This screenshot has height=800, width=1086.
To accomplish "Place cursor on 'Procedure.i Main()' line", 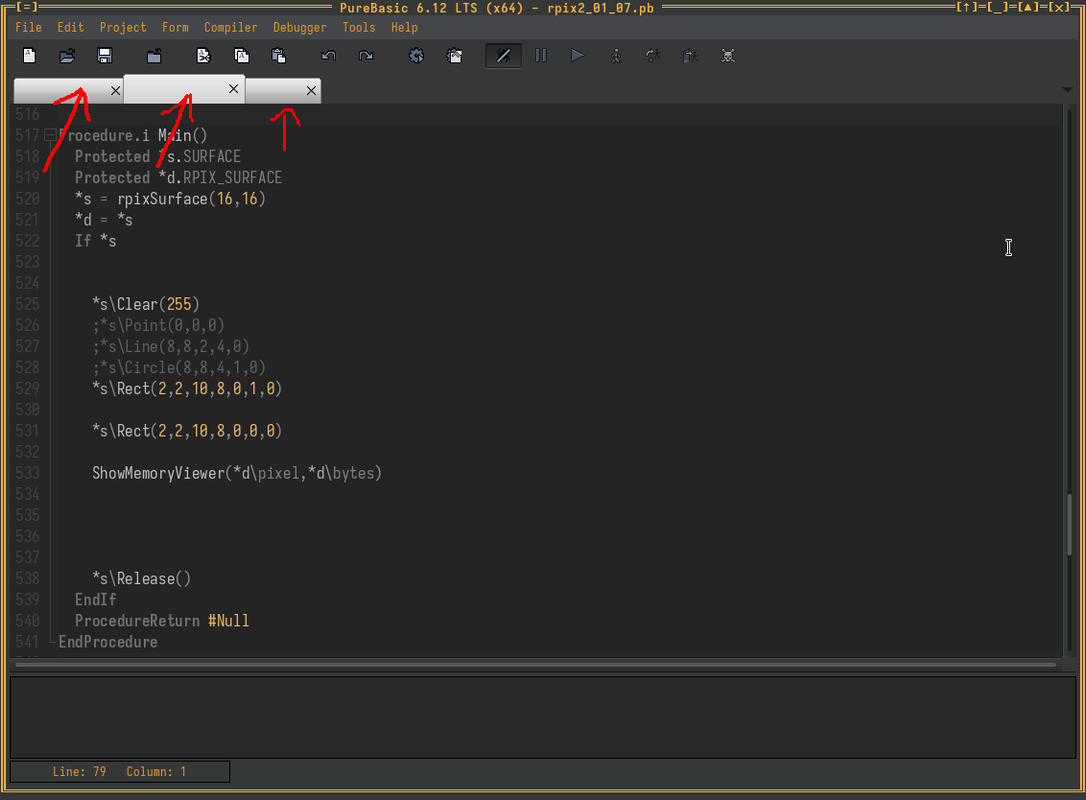I will coord(133,135).
